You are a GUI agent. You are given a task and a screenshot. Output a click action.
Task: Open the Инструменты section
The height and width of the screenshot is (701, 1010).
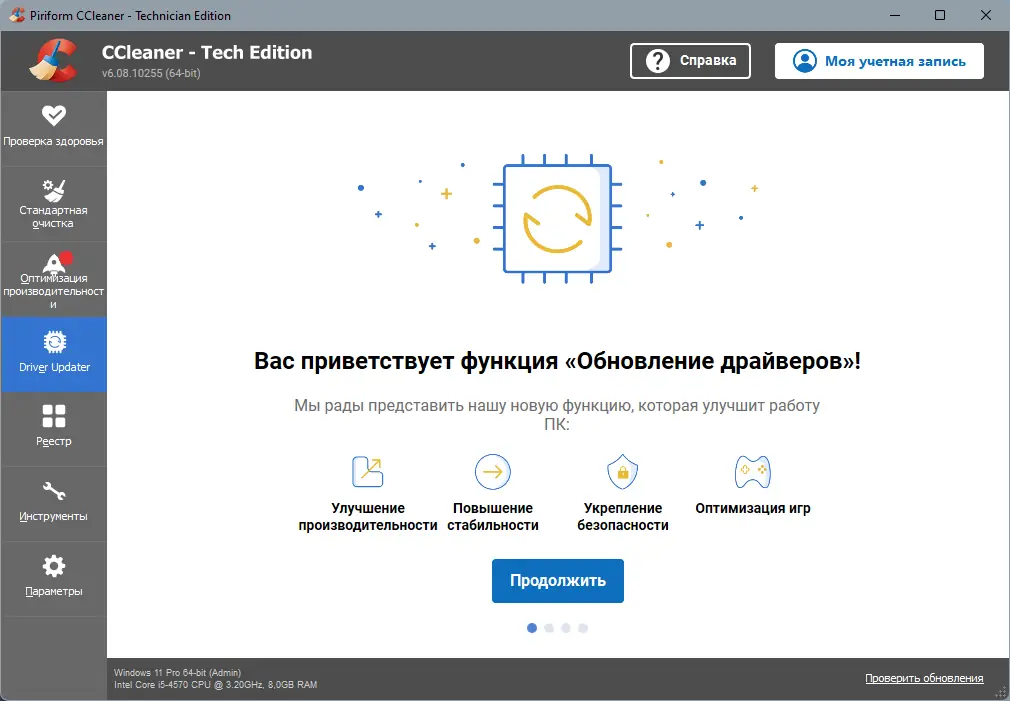point(54,502)
